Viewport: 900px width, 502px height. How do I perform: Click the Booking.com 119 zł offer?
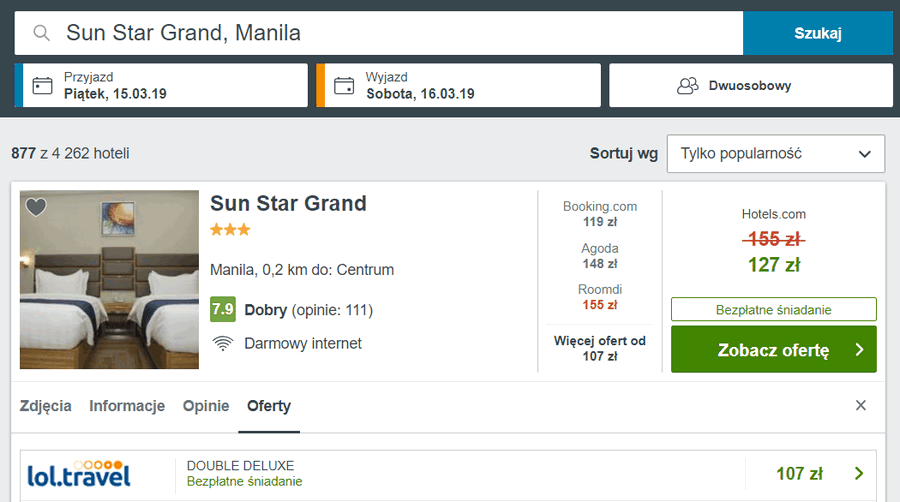pos(599,214)
